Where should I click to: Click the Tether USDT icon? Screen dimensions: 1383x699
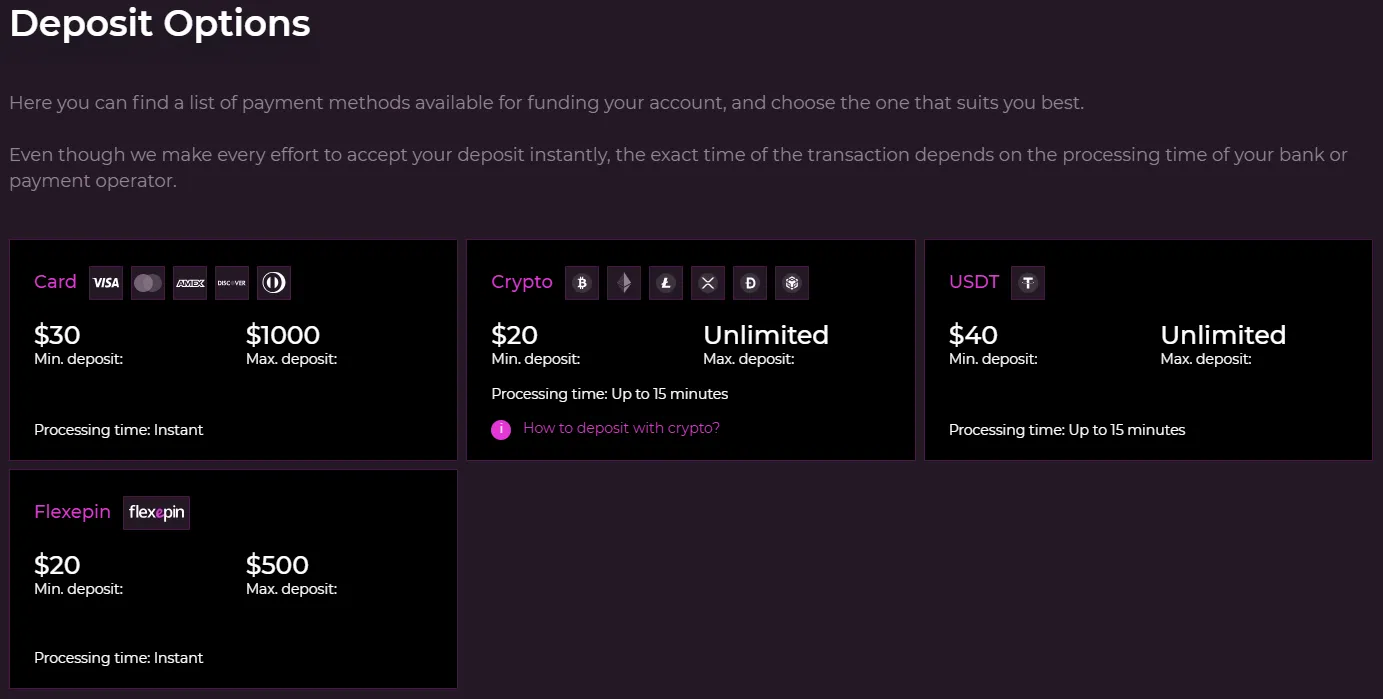[1028, 283]
